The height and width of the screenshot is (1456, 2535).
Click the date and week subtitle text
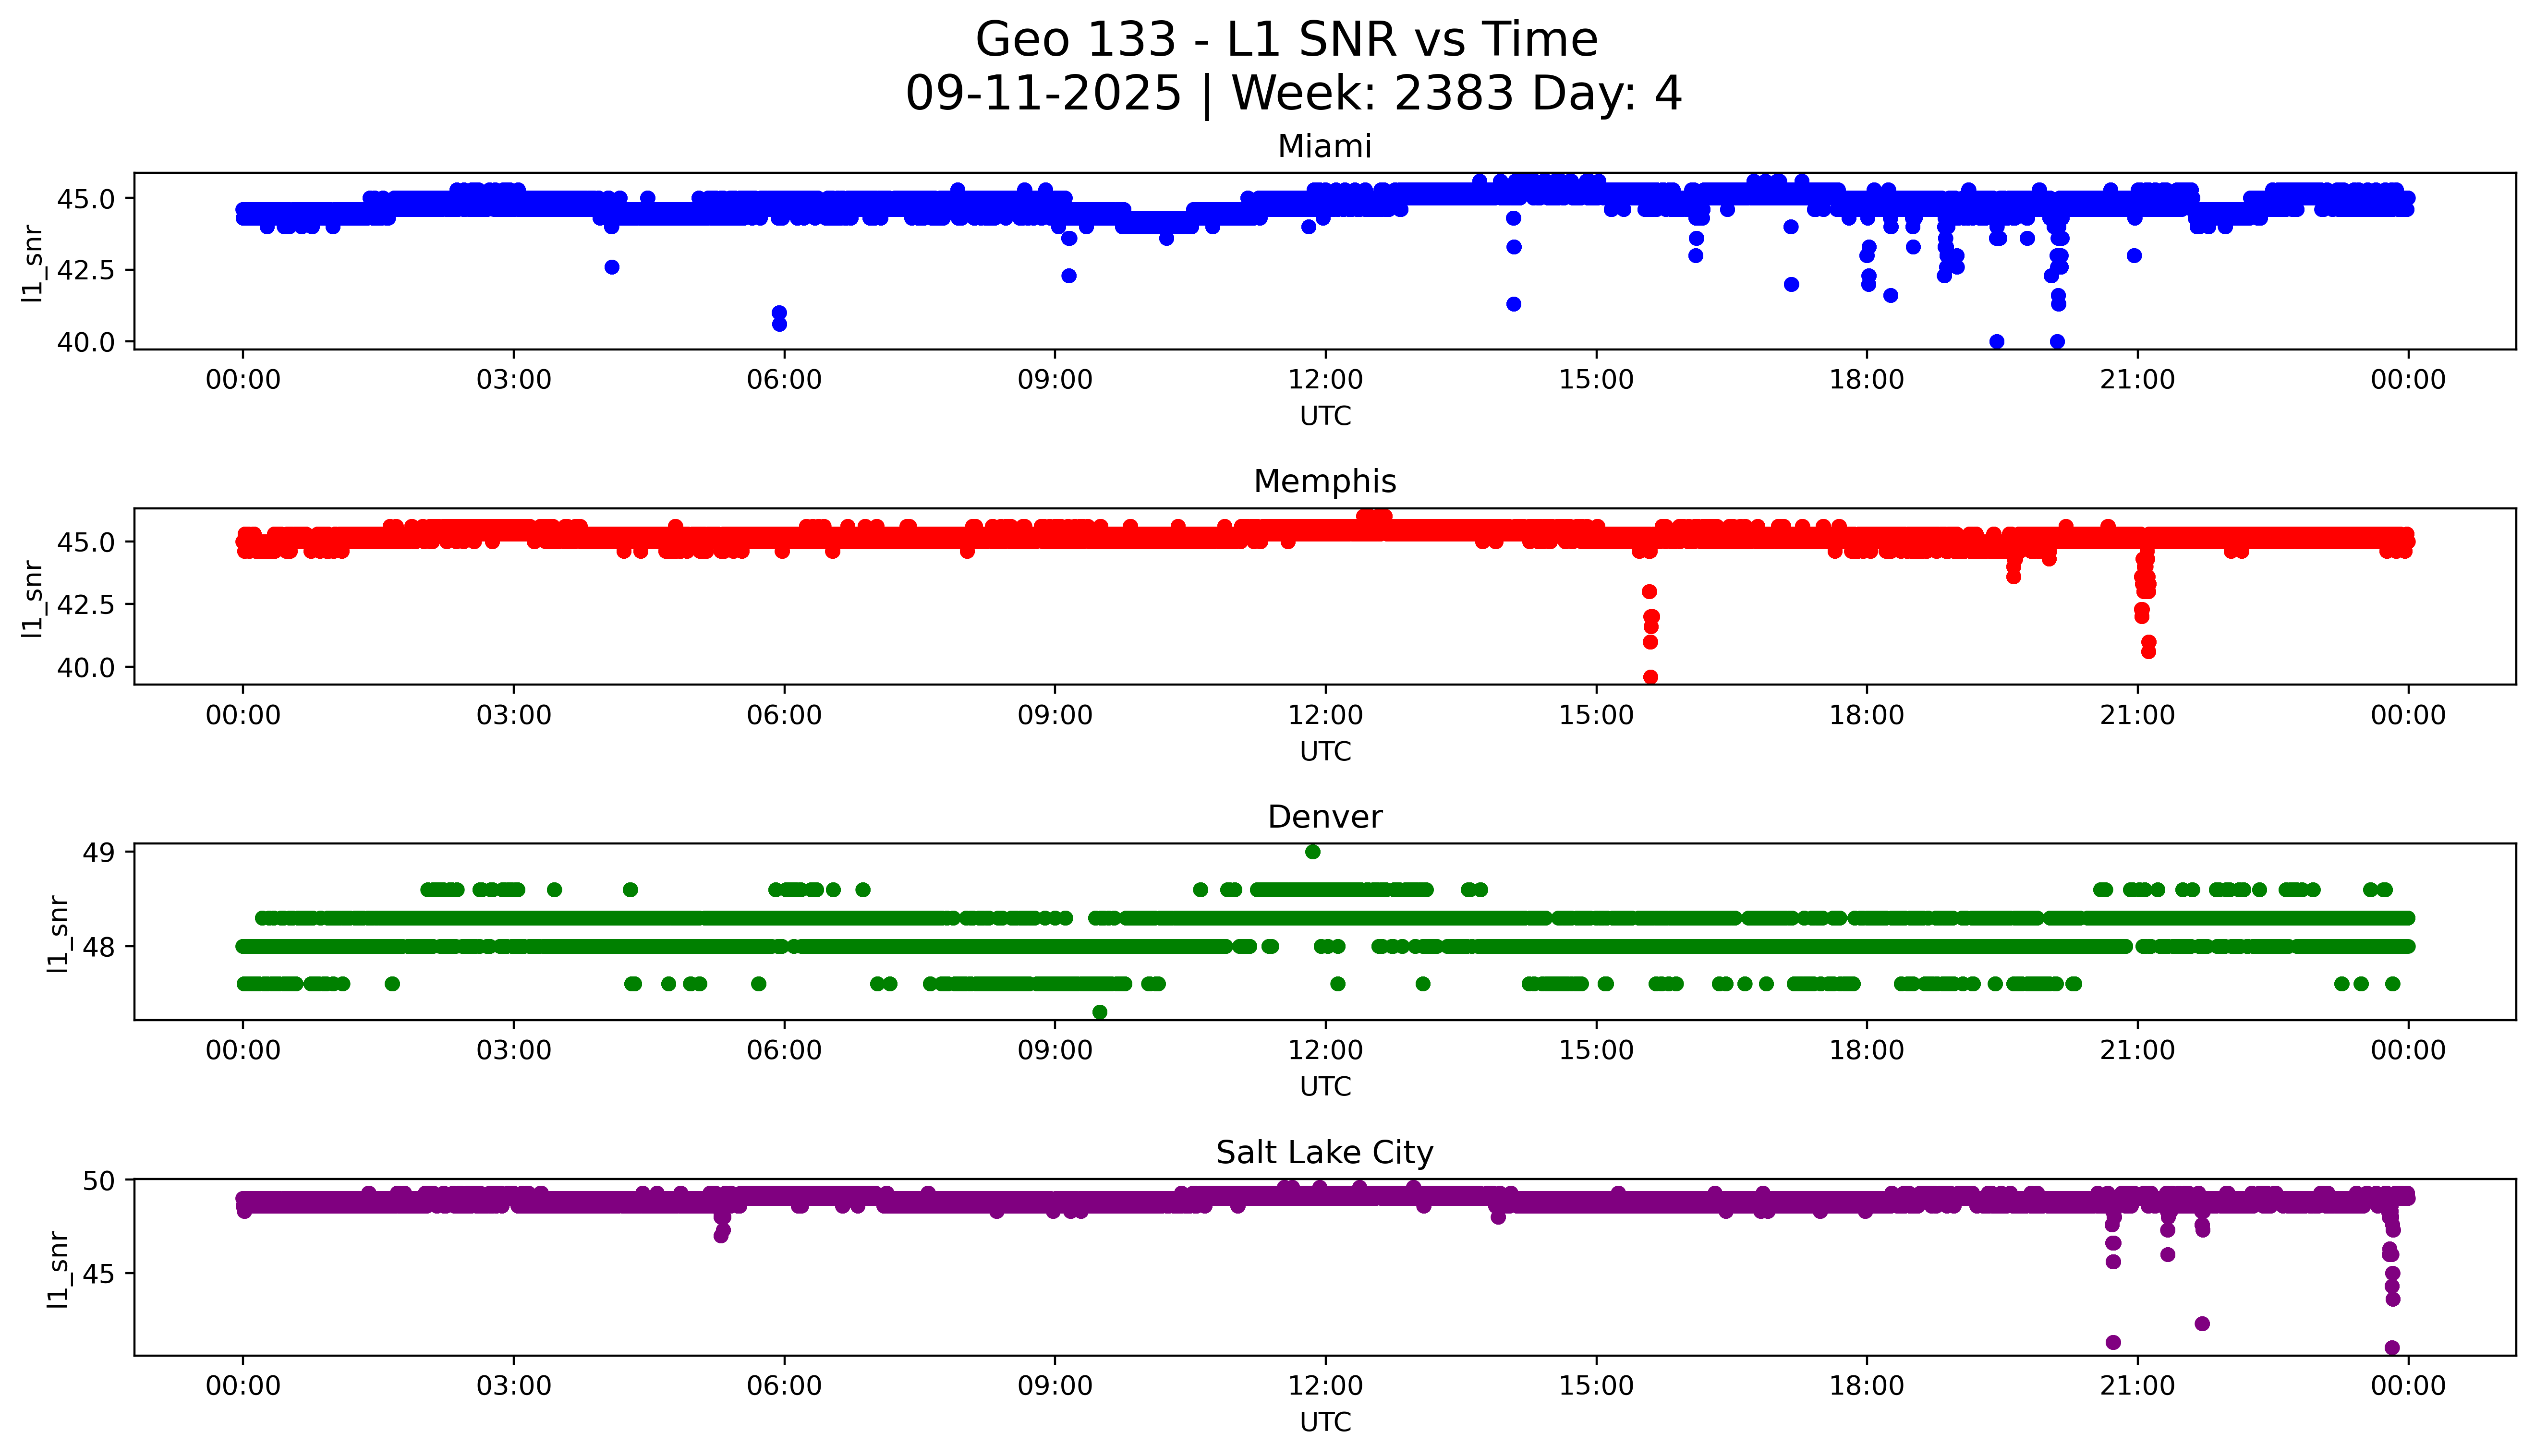coord(1293,94)
